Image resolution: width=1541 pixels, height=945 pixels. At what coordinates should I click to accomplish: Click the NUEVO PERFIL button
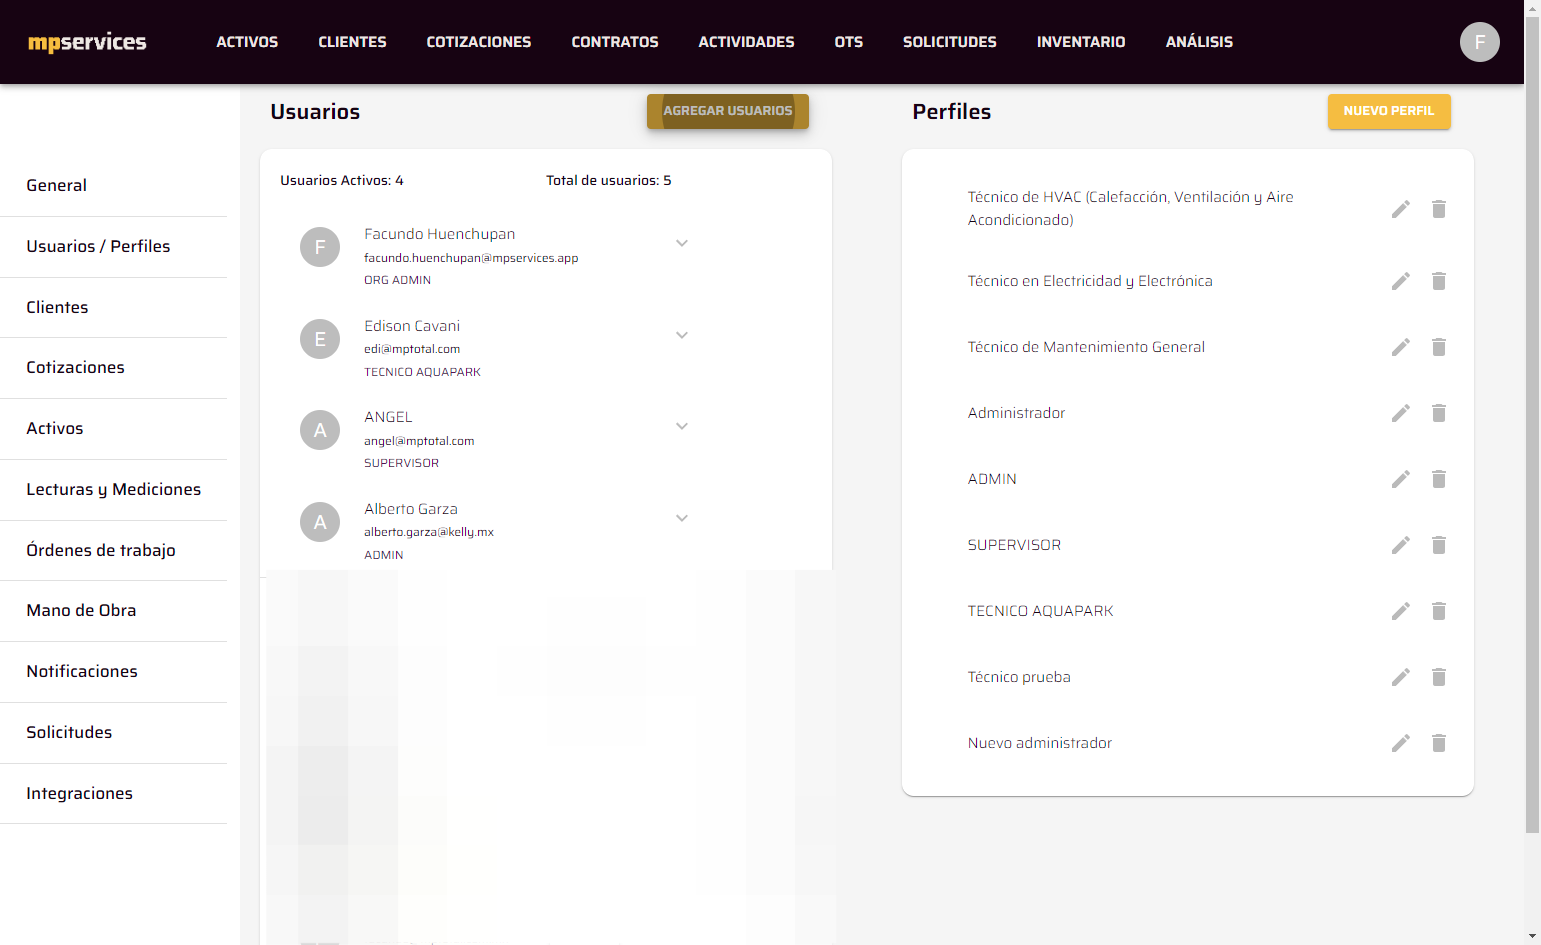[1389, 111]
